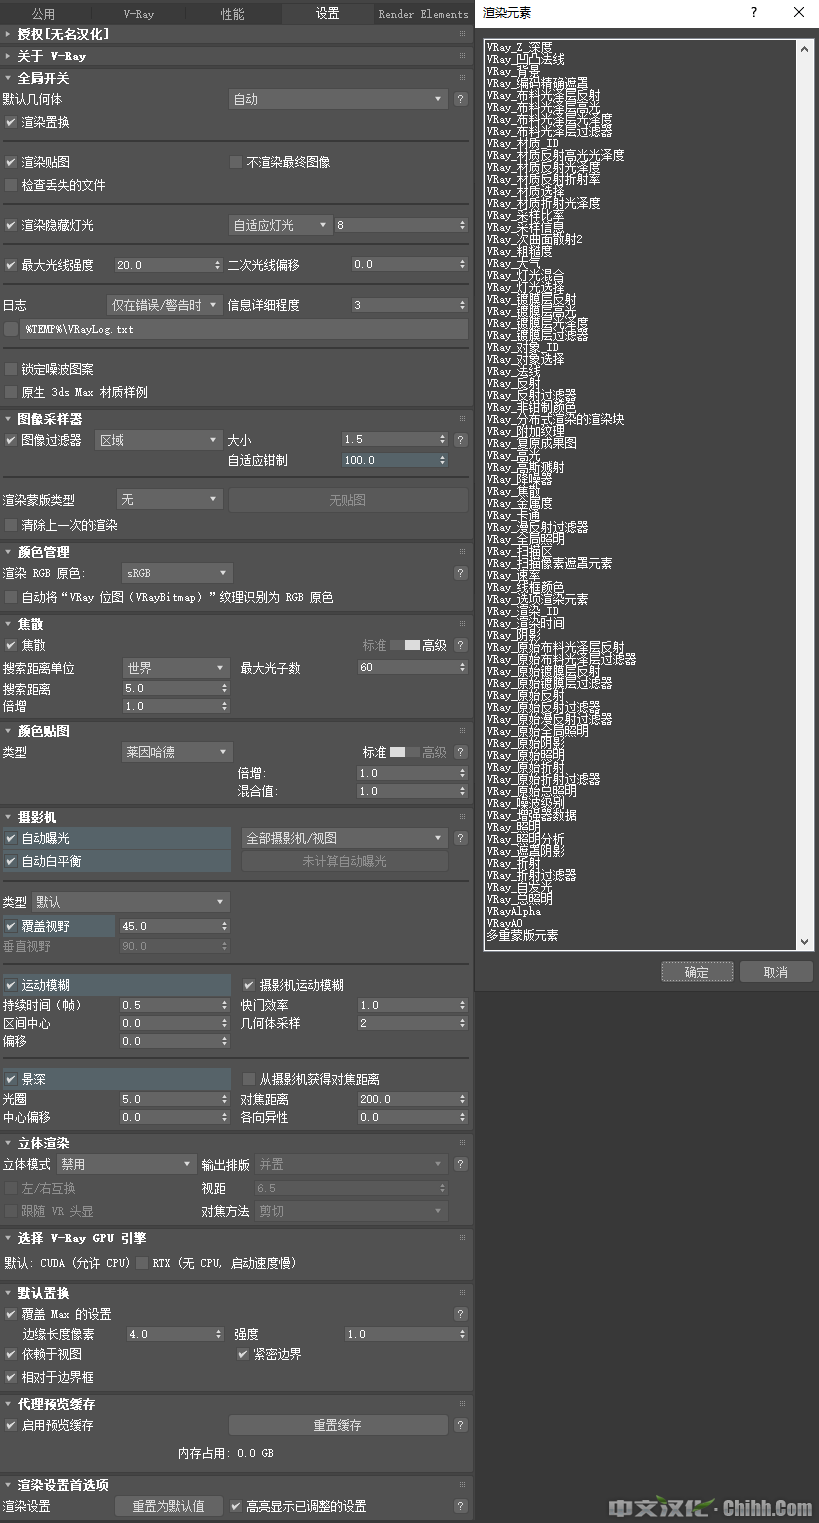Click the 最大光线强度 spinner arrows
The image size is (819, 1523).
click(218, 265)
